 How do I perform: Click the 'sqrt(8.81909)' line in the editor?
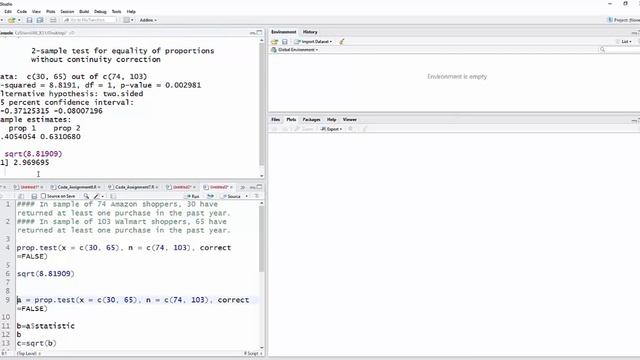(x=46, y=273)
